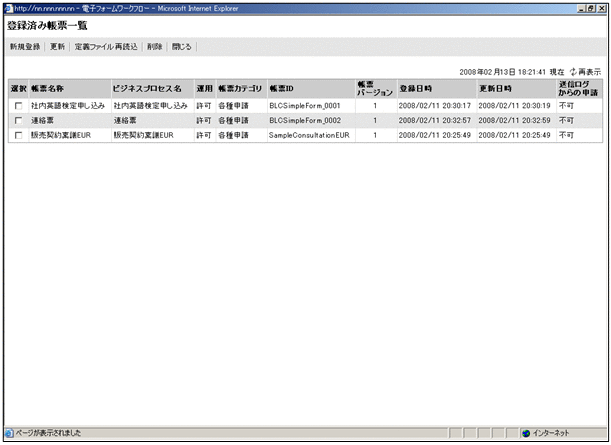The height and width of the screenshot is (445, 611).
Task: Click update date 2008/02/11 20:30:19
Action: tap(514, 106)
